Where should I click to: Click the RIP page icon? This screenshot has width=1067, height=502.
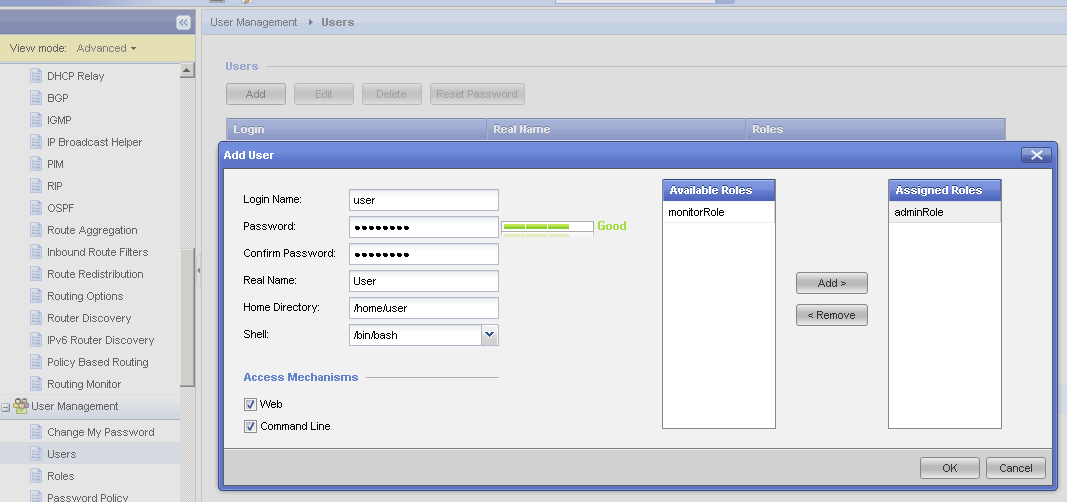coord(36,186)
